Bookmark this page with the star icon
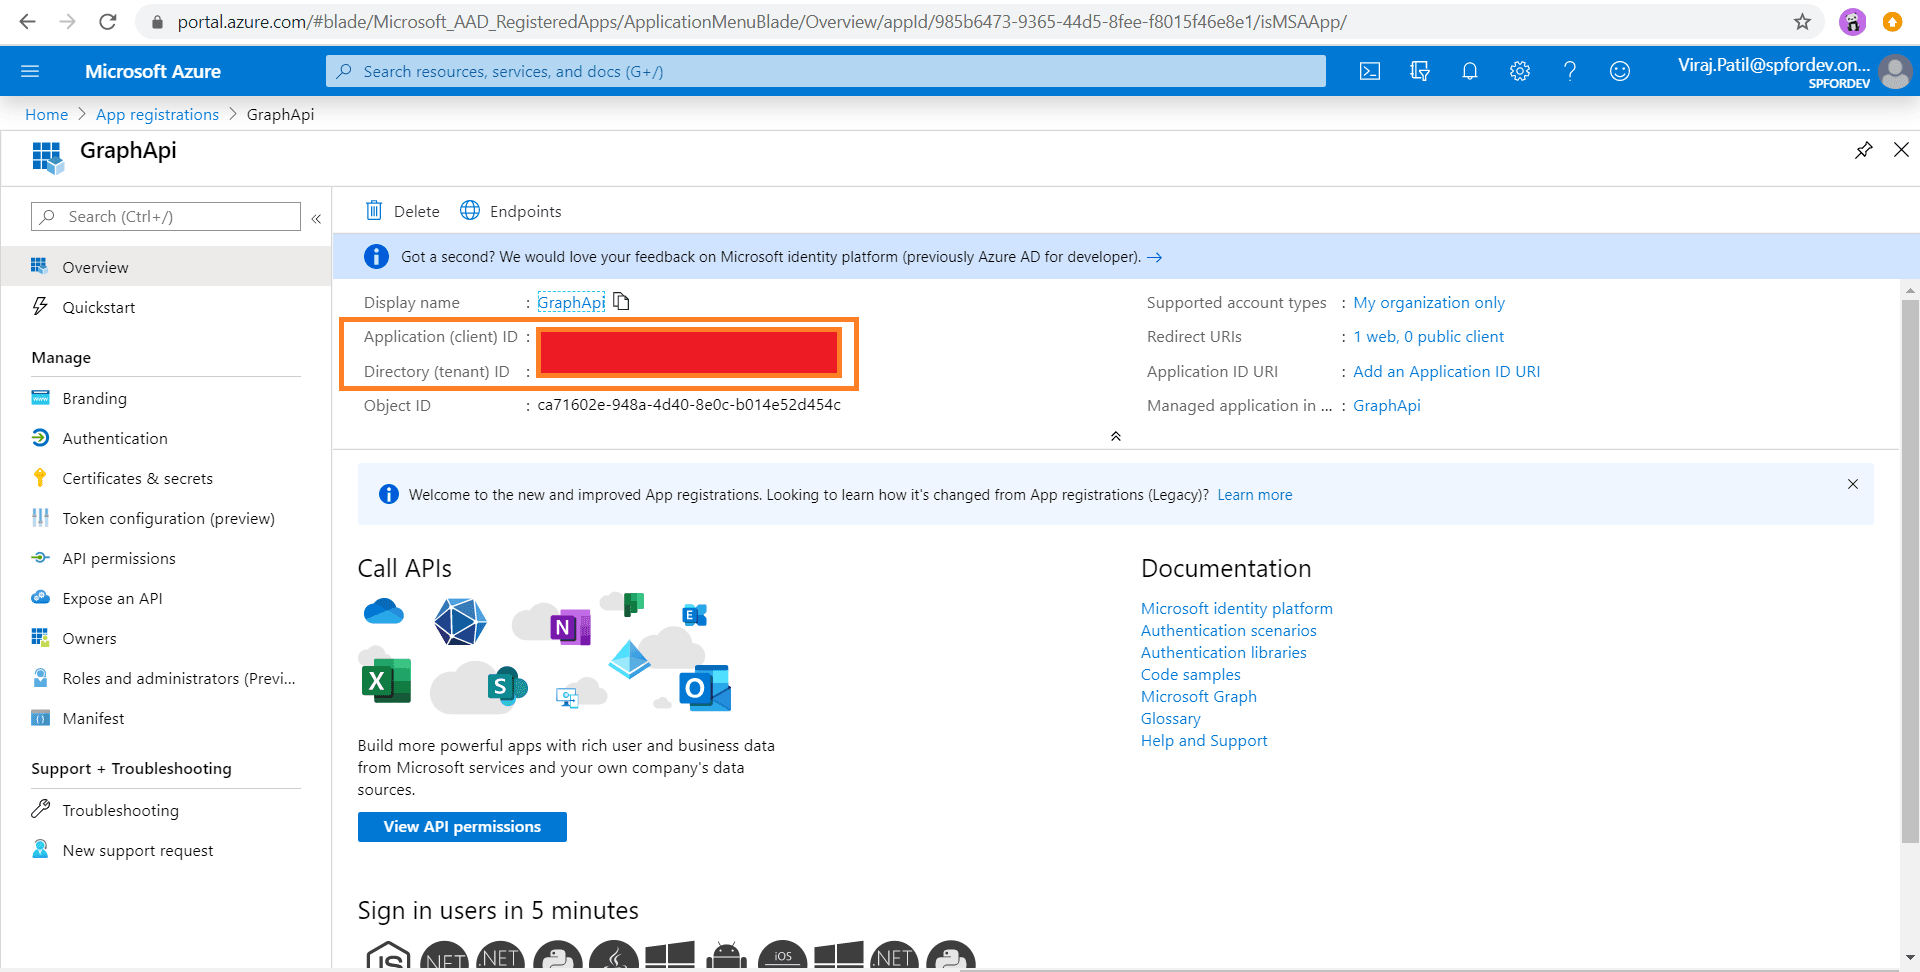 1802,21
